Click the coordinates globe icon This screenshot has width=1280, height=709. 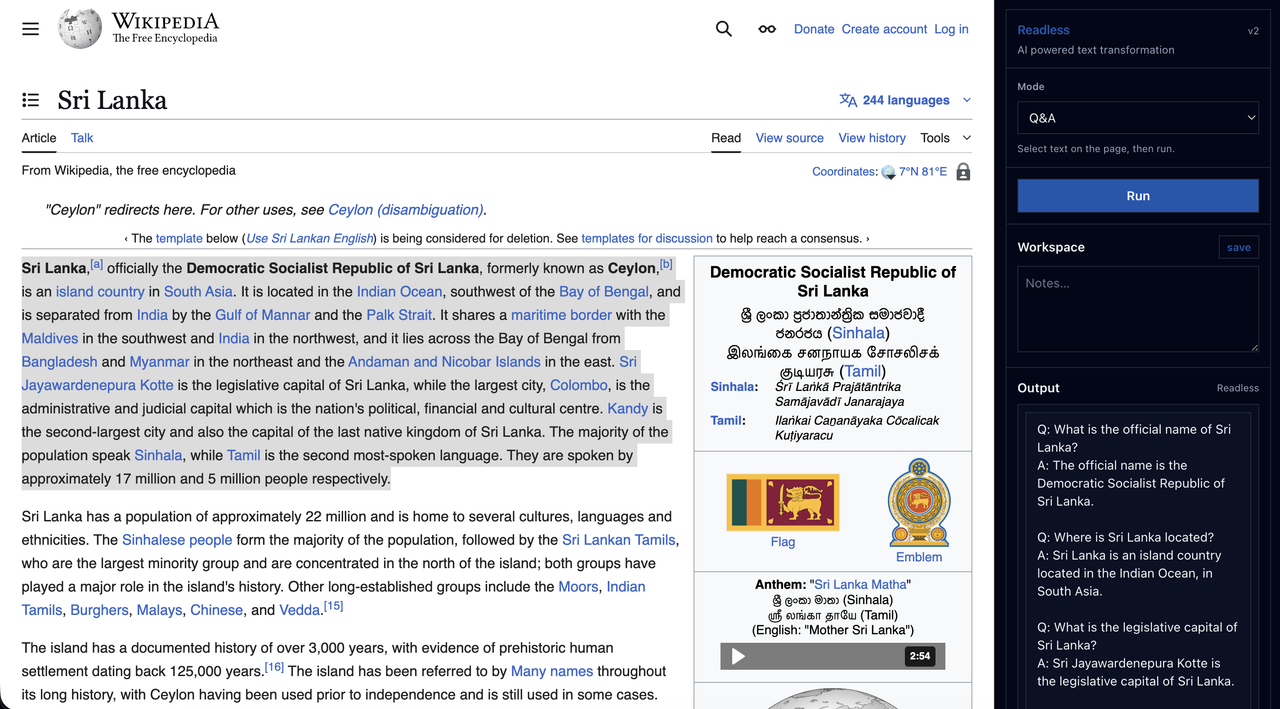tap(888, 172)
